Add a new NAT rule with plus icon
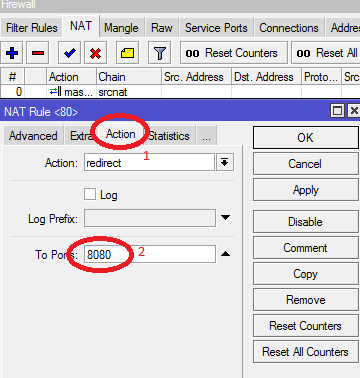The image size is (360, 378). 12,53
